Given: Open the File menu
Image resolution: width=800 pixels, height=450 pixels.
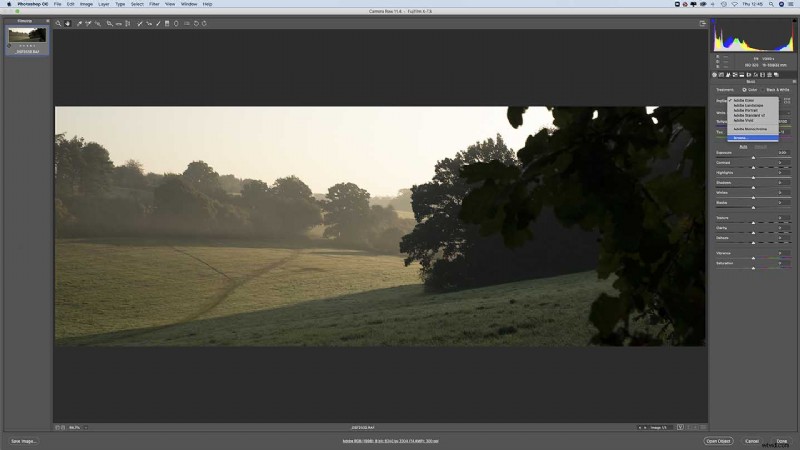Looking at the screenshot, I should click(x=58, y=4).
